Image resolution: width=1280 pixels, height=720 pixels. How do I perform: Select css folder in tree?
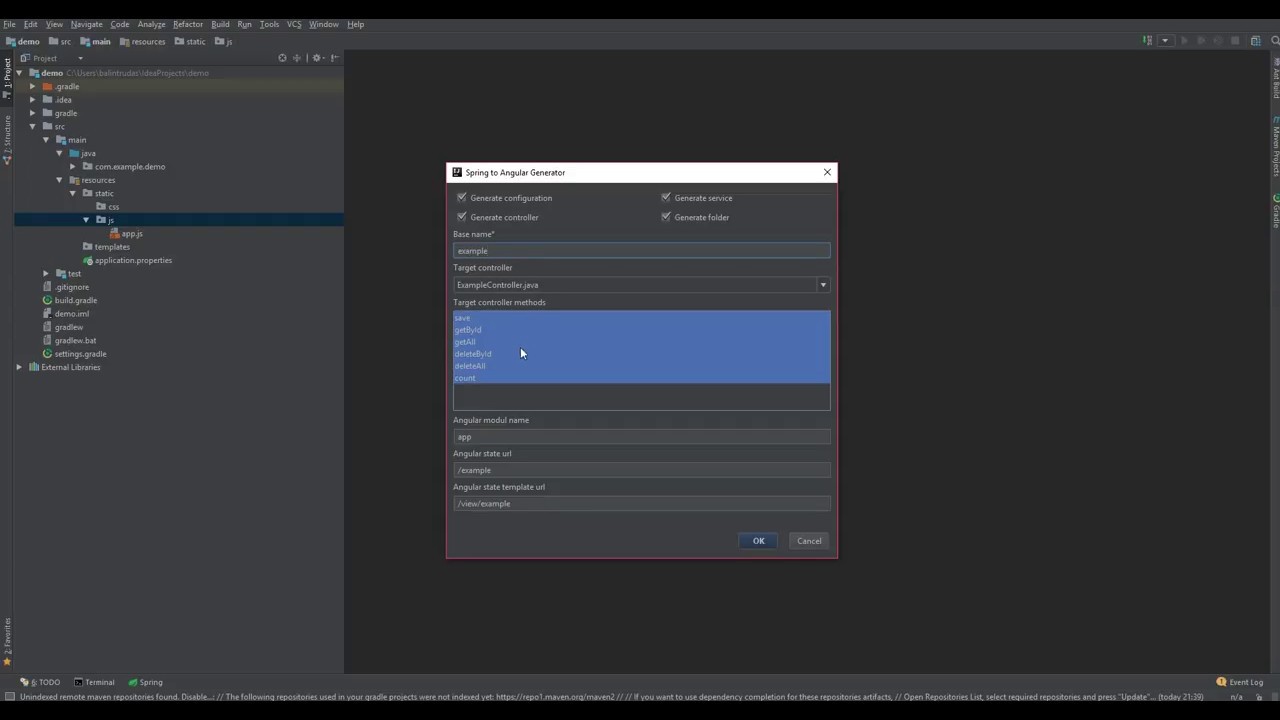point(107,207)
